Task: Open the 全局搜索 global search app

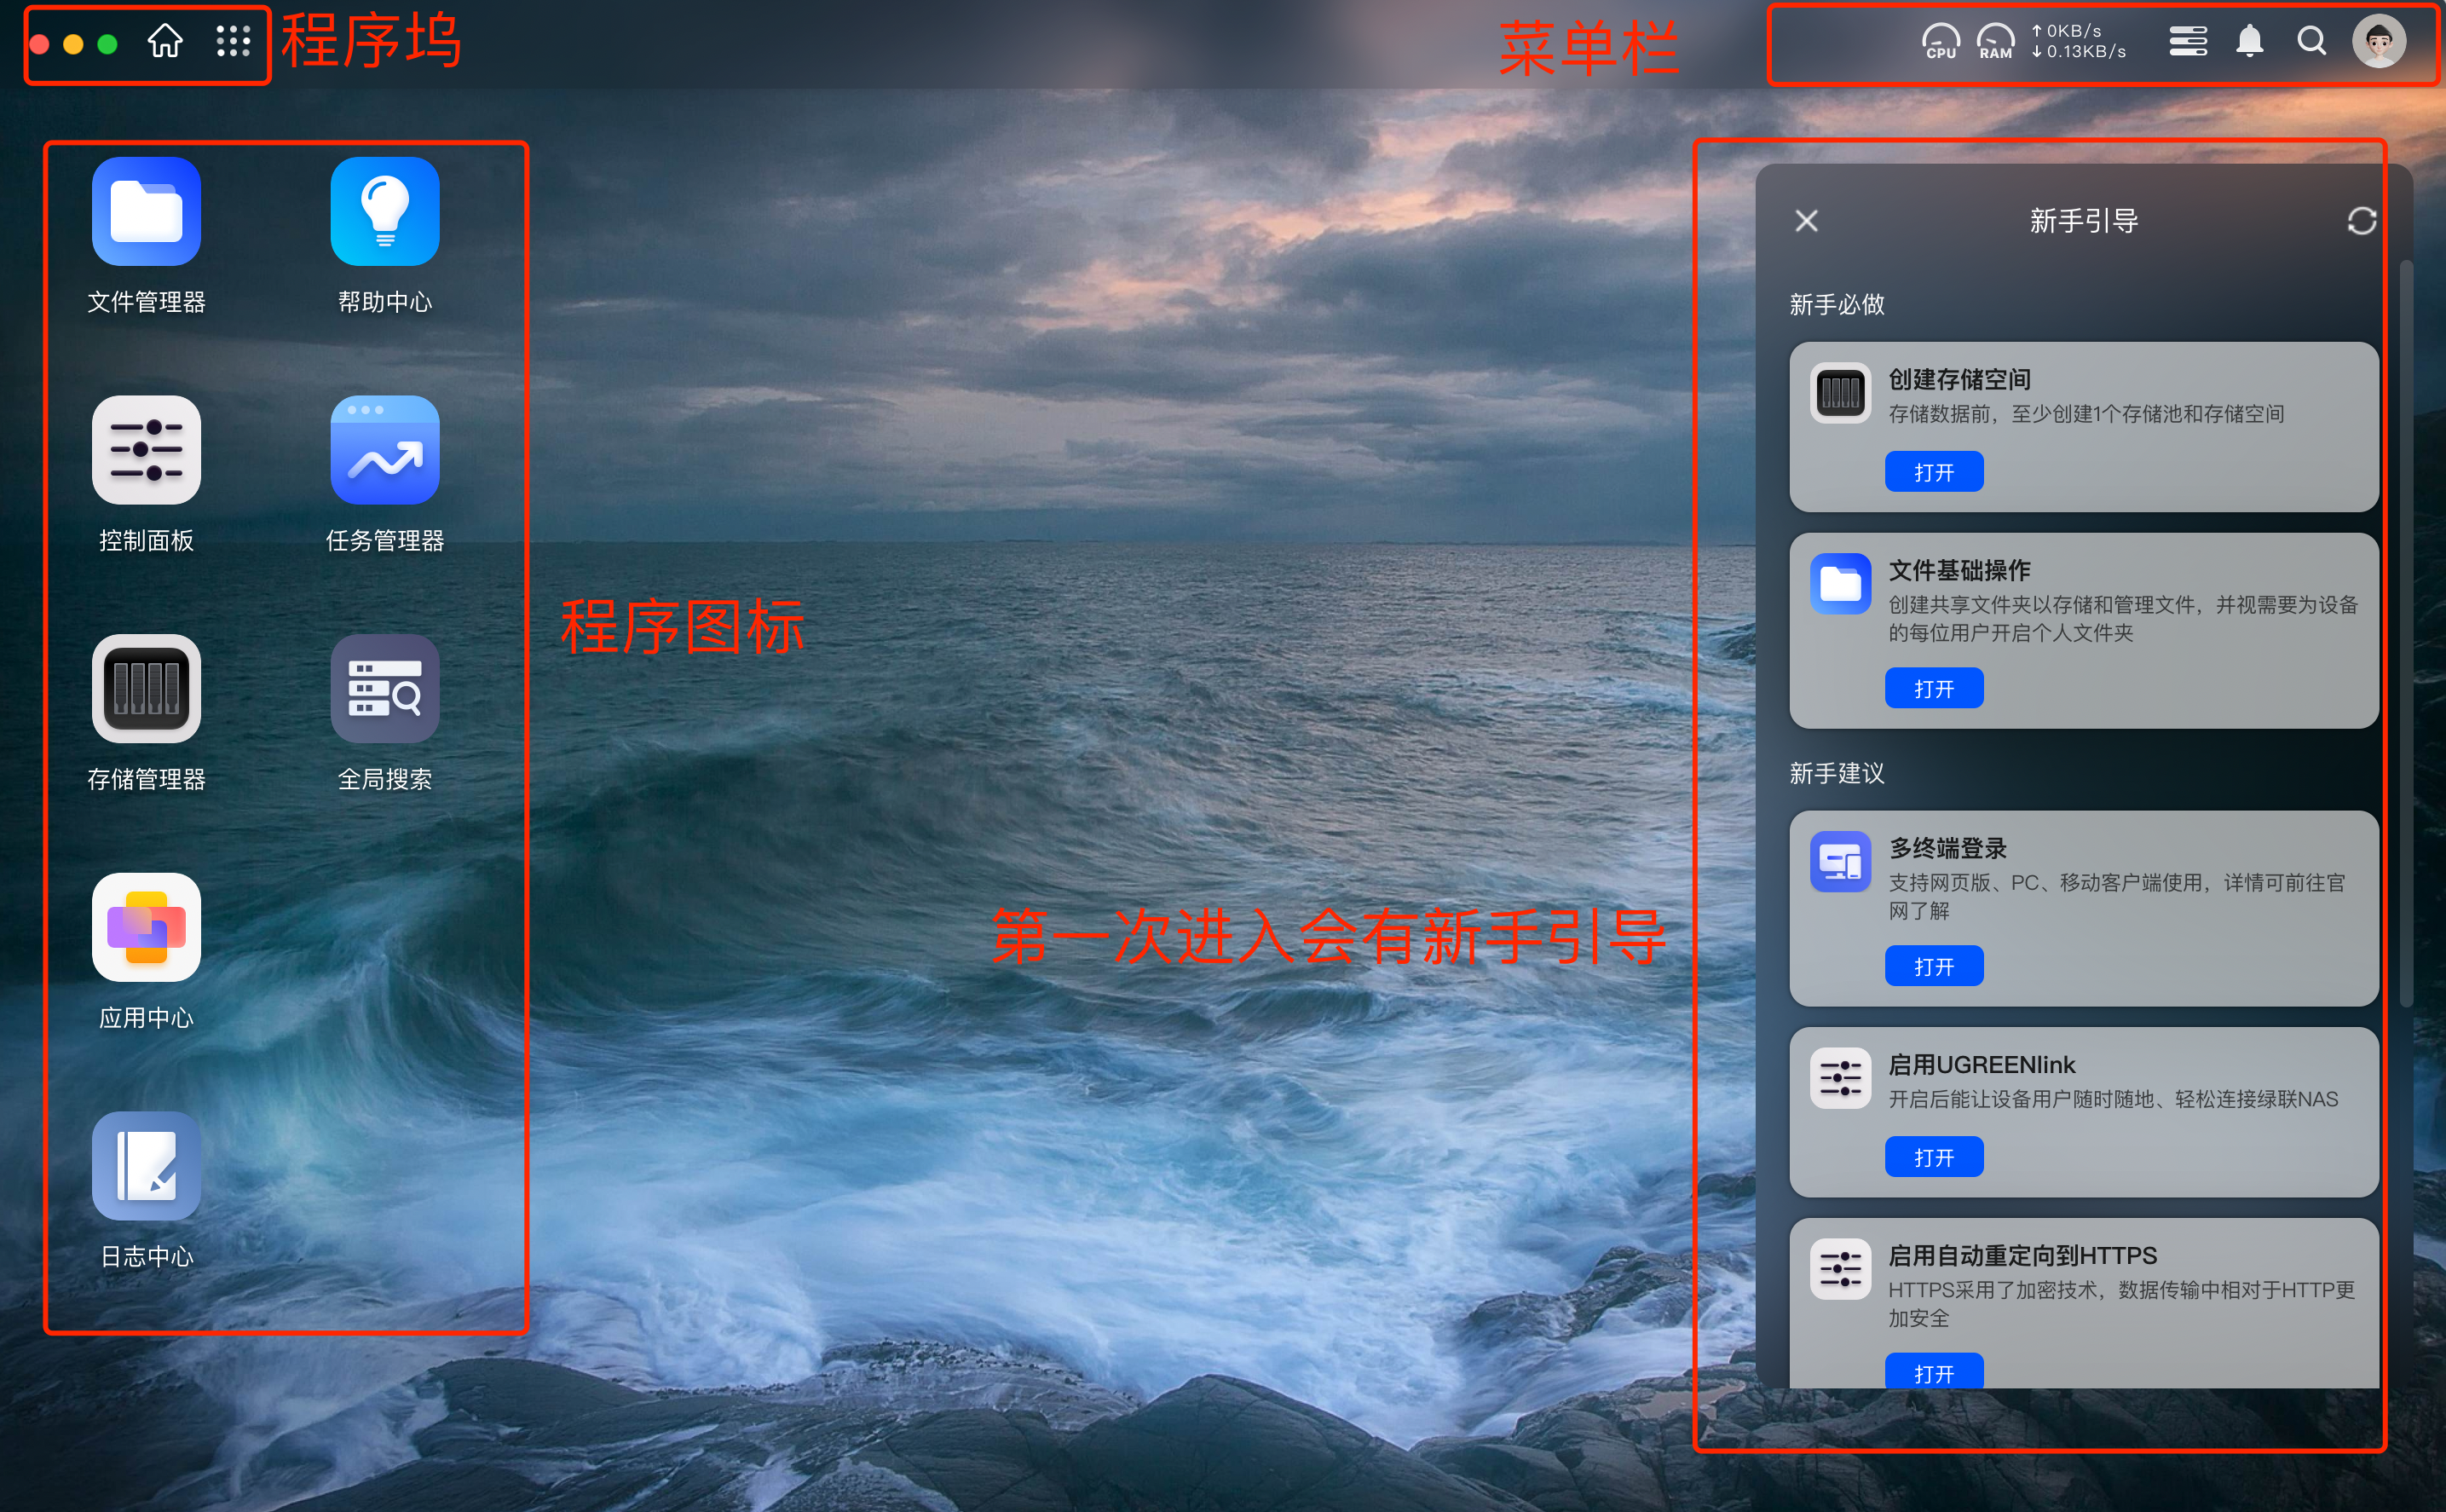Action: click(x=385, y=688)
